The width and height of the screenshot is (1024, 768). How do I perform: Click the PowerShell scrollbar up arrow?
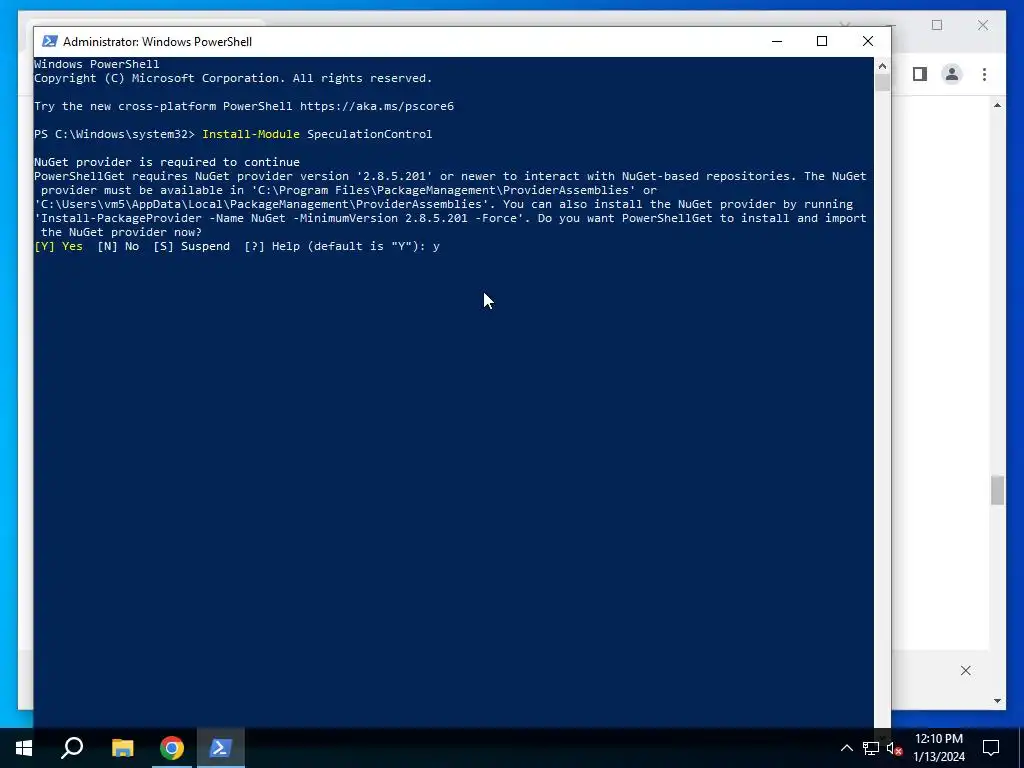click(x=882, y=66)
